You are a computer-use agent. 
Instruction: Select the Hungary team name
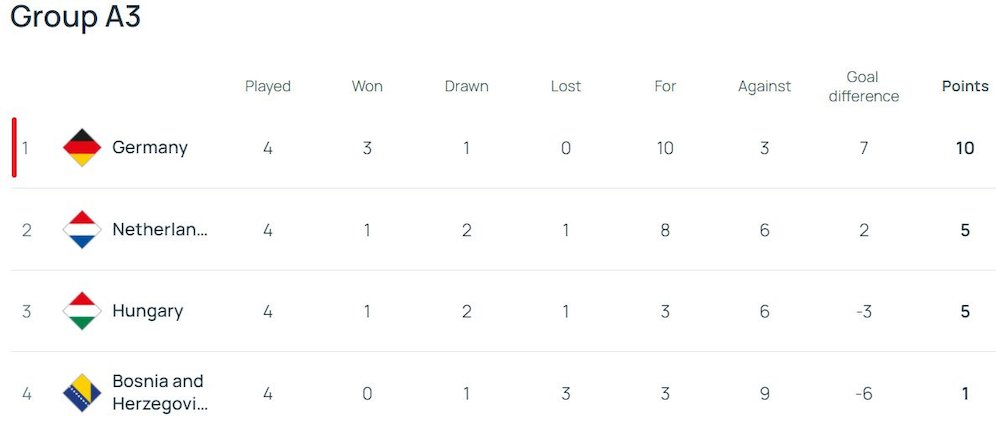click(148, 311)
